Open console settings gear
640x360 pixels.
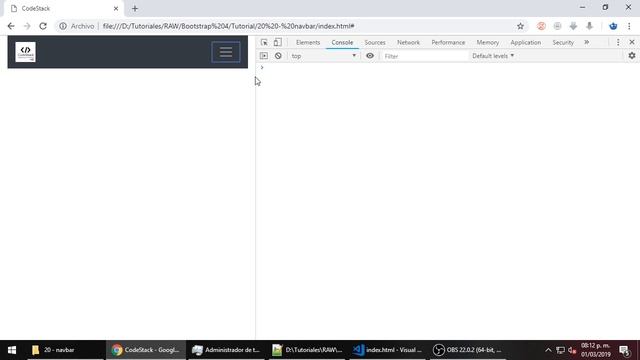tap(632, 56)
